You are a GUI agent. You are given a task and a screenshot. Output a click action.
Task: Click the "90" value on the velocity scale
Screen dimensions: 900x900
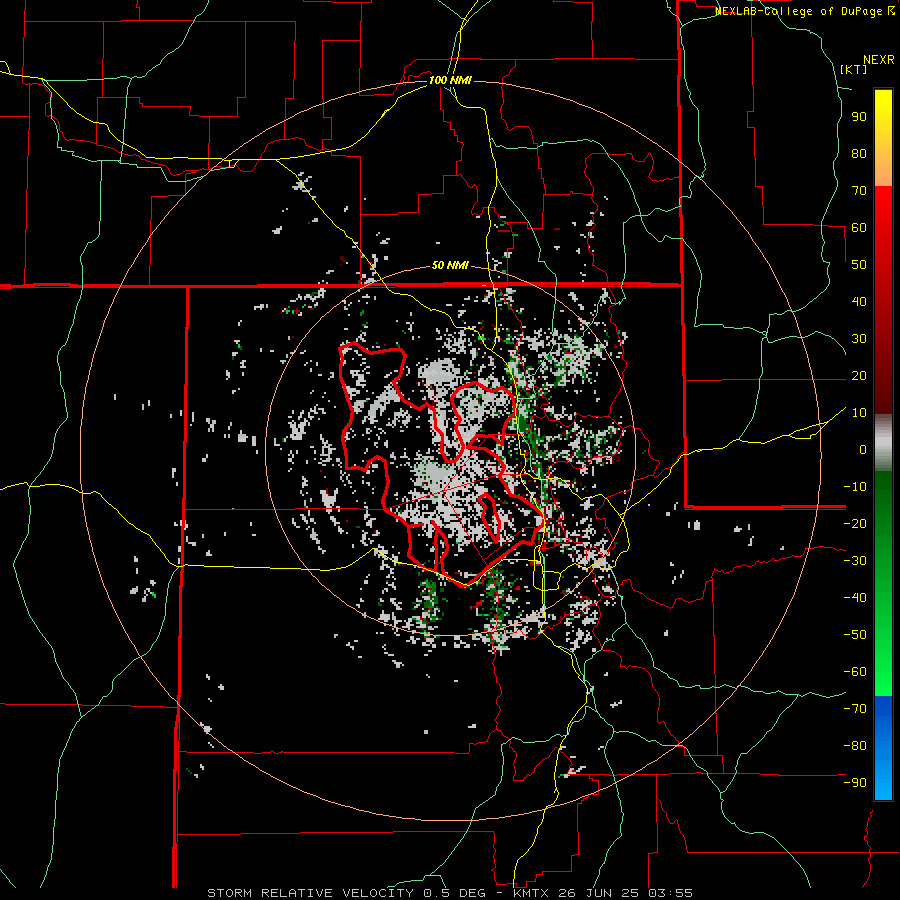coord(859,117)
